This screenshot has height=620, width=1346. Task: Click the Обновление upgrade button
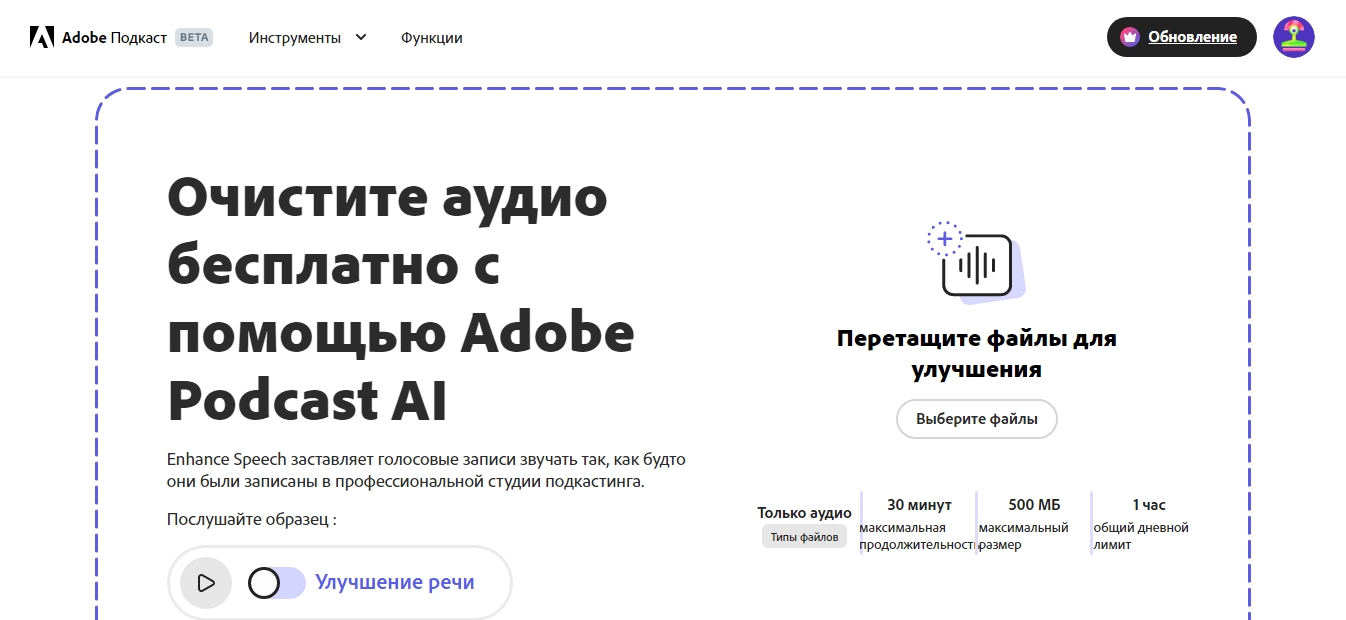click(1182, 37)
